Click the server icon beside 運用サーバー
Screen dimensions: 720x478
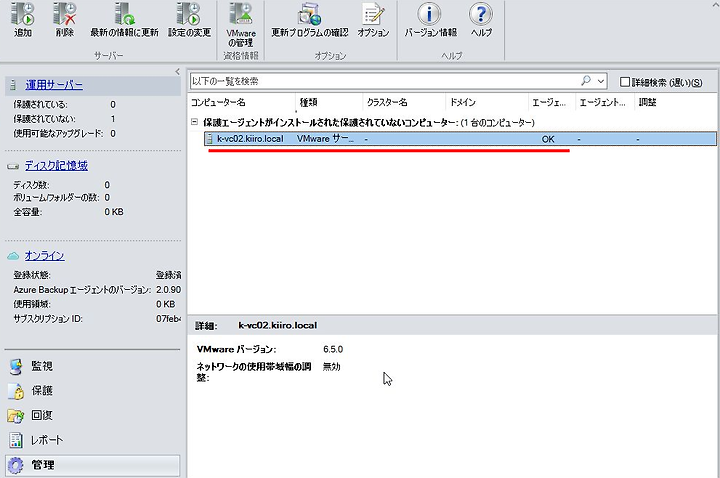coord(13,85)
